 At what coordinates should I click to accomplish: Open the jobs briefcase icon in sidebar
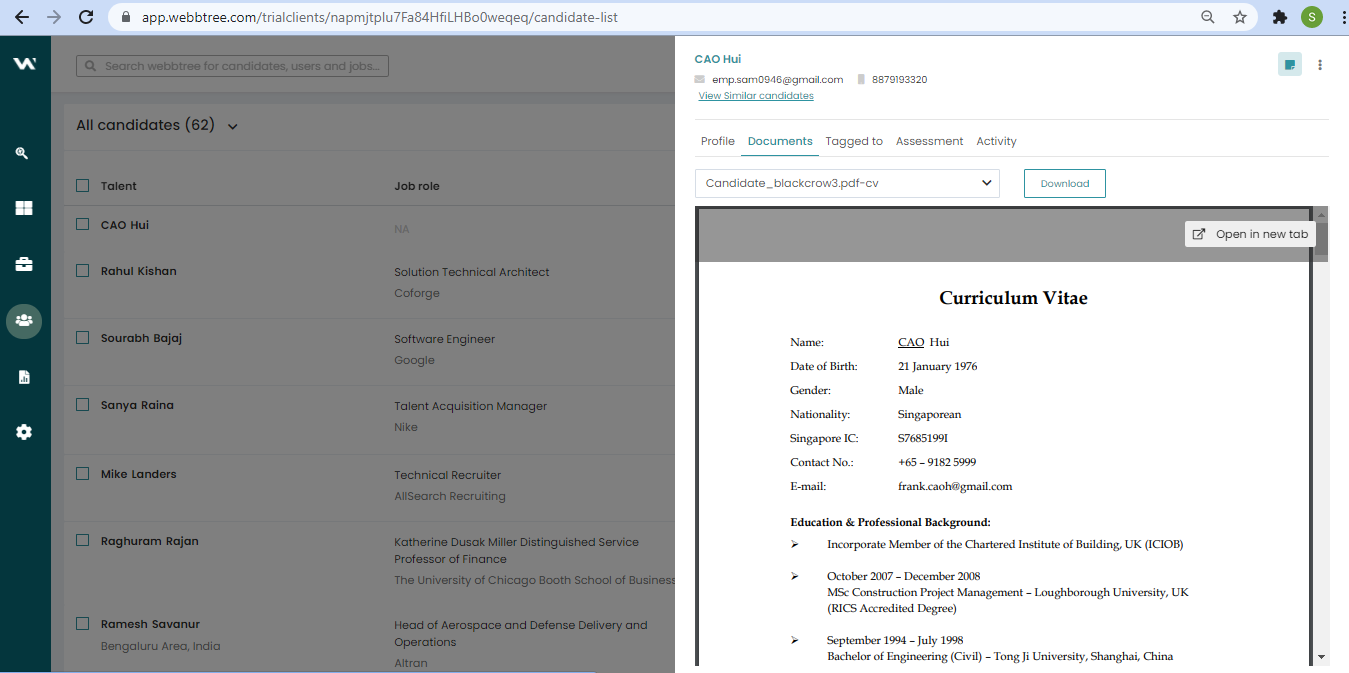point(24,264)
